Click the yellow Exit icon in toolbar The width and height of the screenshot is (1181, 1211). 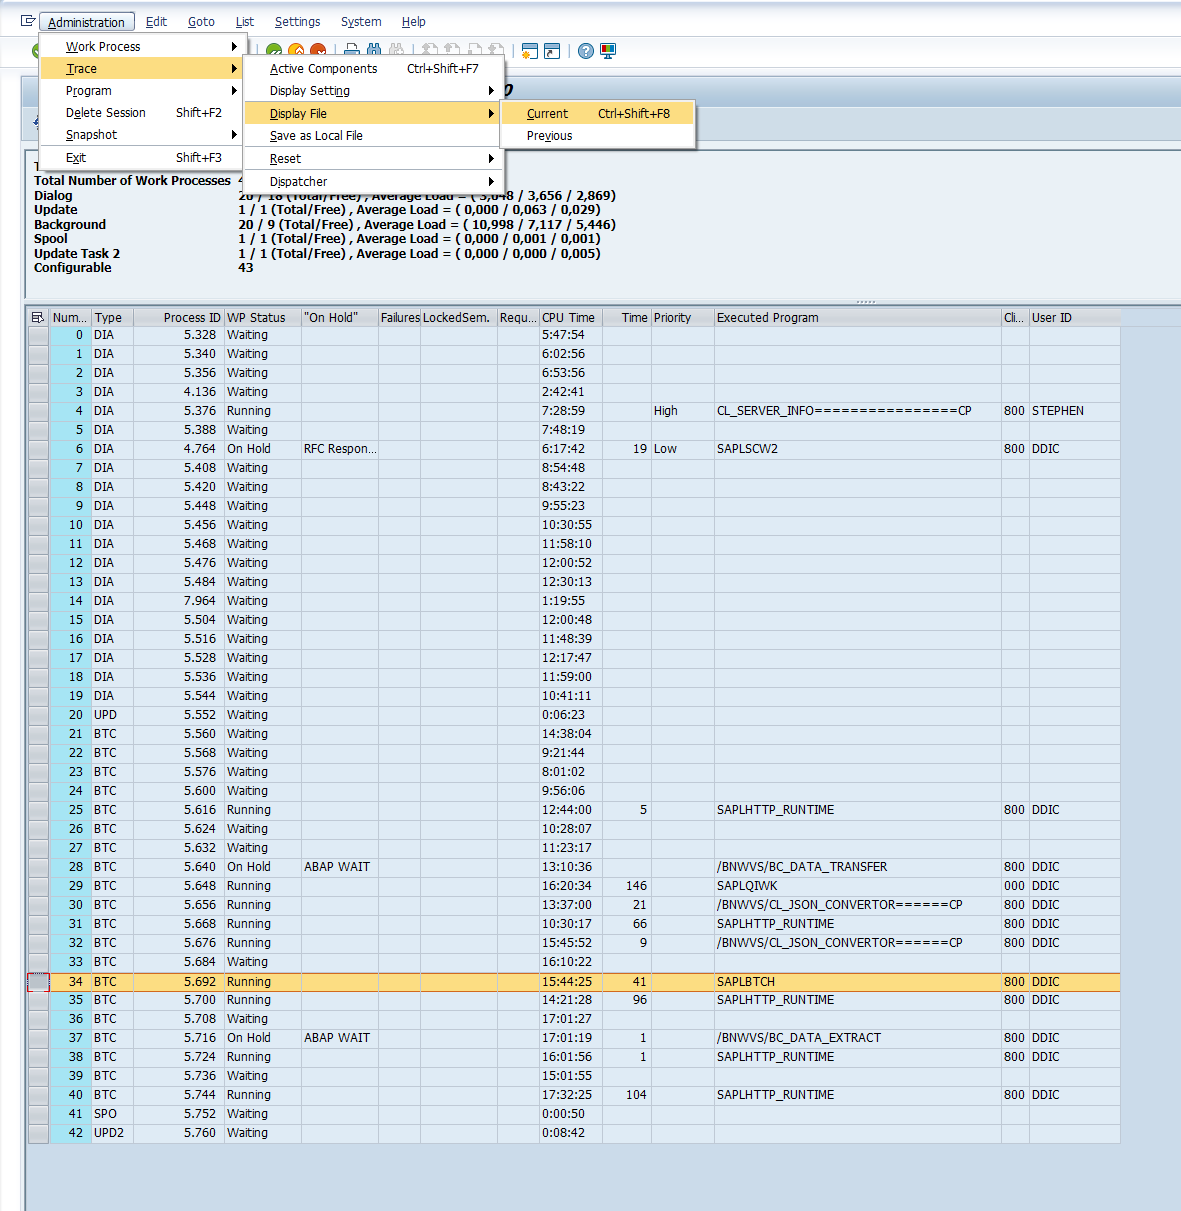point(296,51)
